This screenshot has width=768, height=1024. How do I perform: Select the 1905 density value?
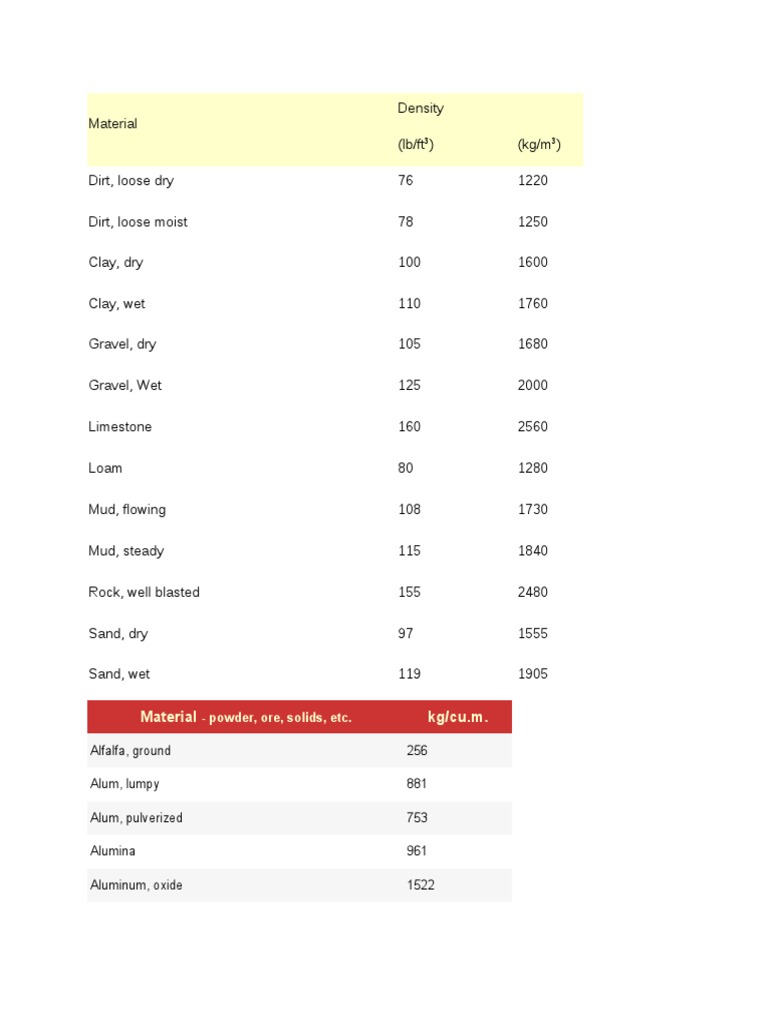click(532, 674)
